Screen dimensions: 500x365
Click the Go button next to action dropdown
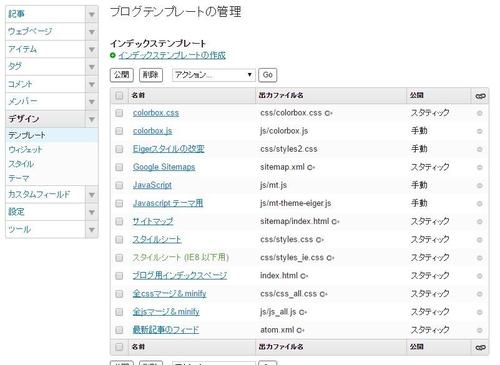(268, 75)
